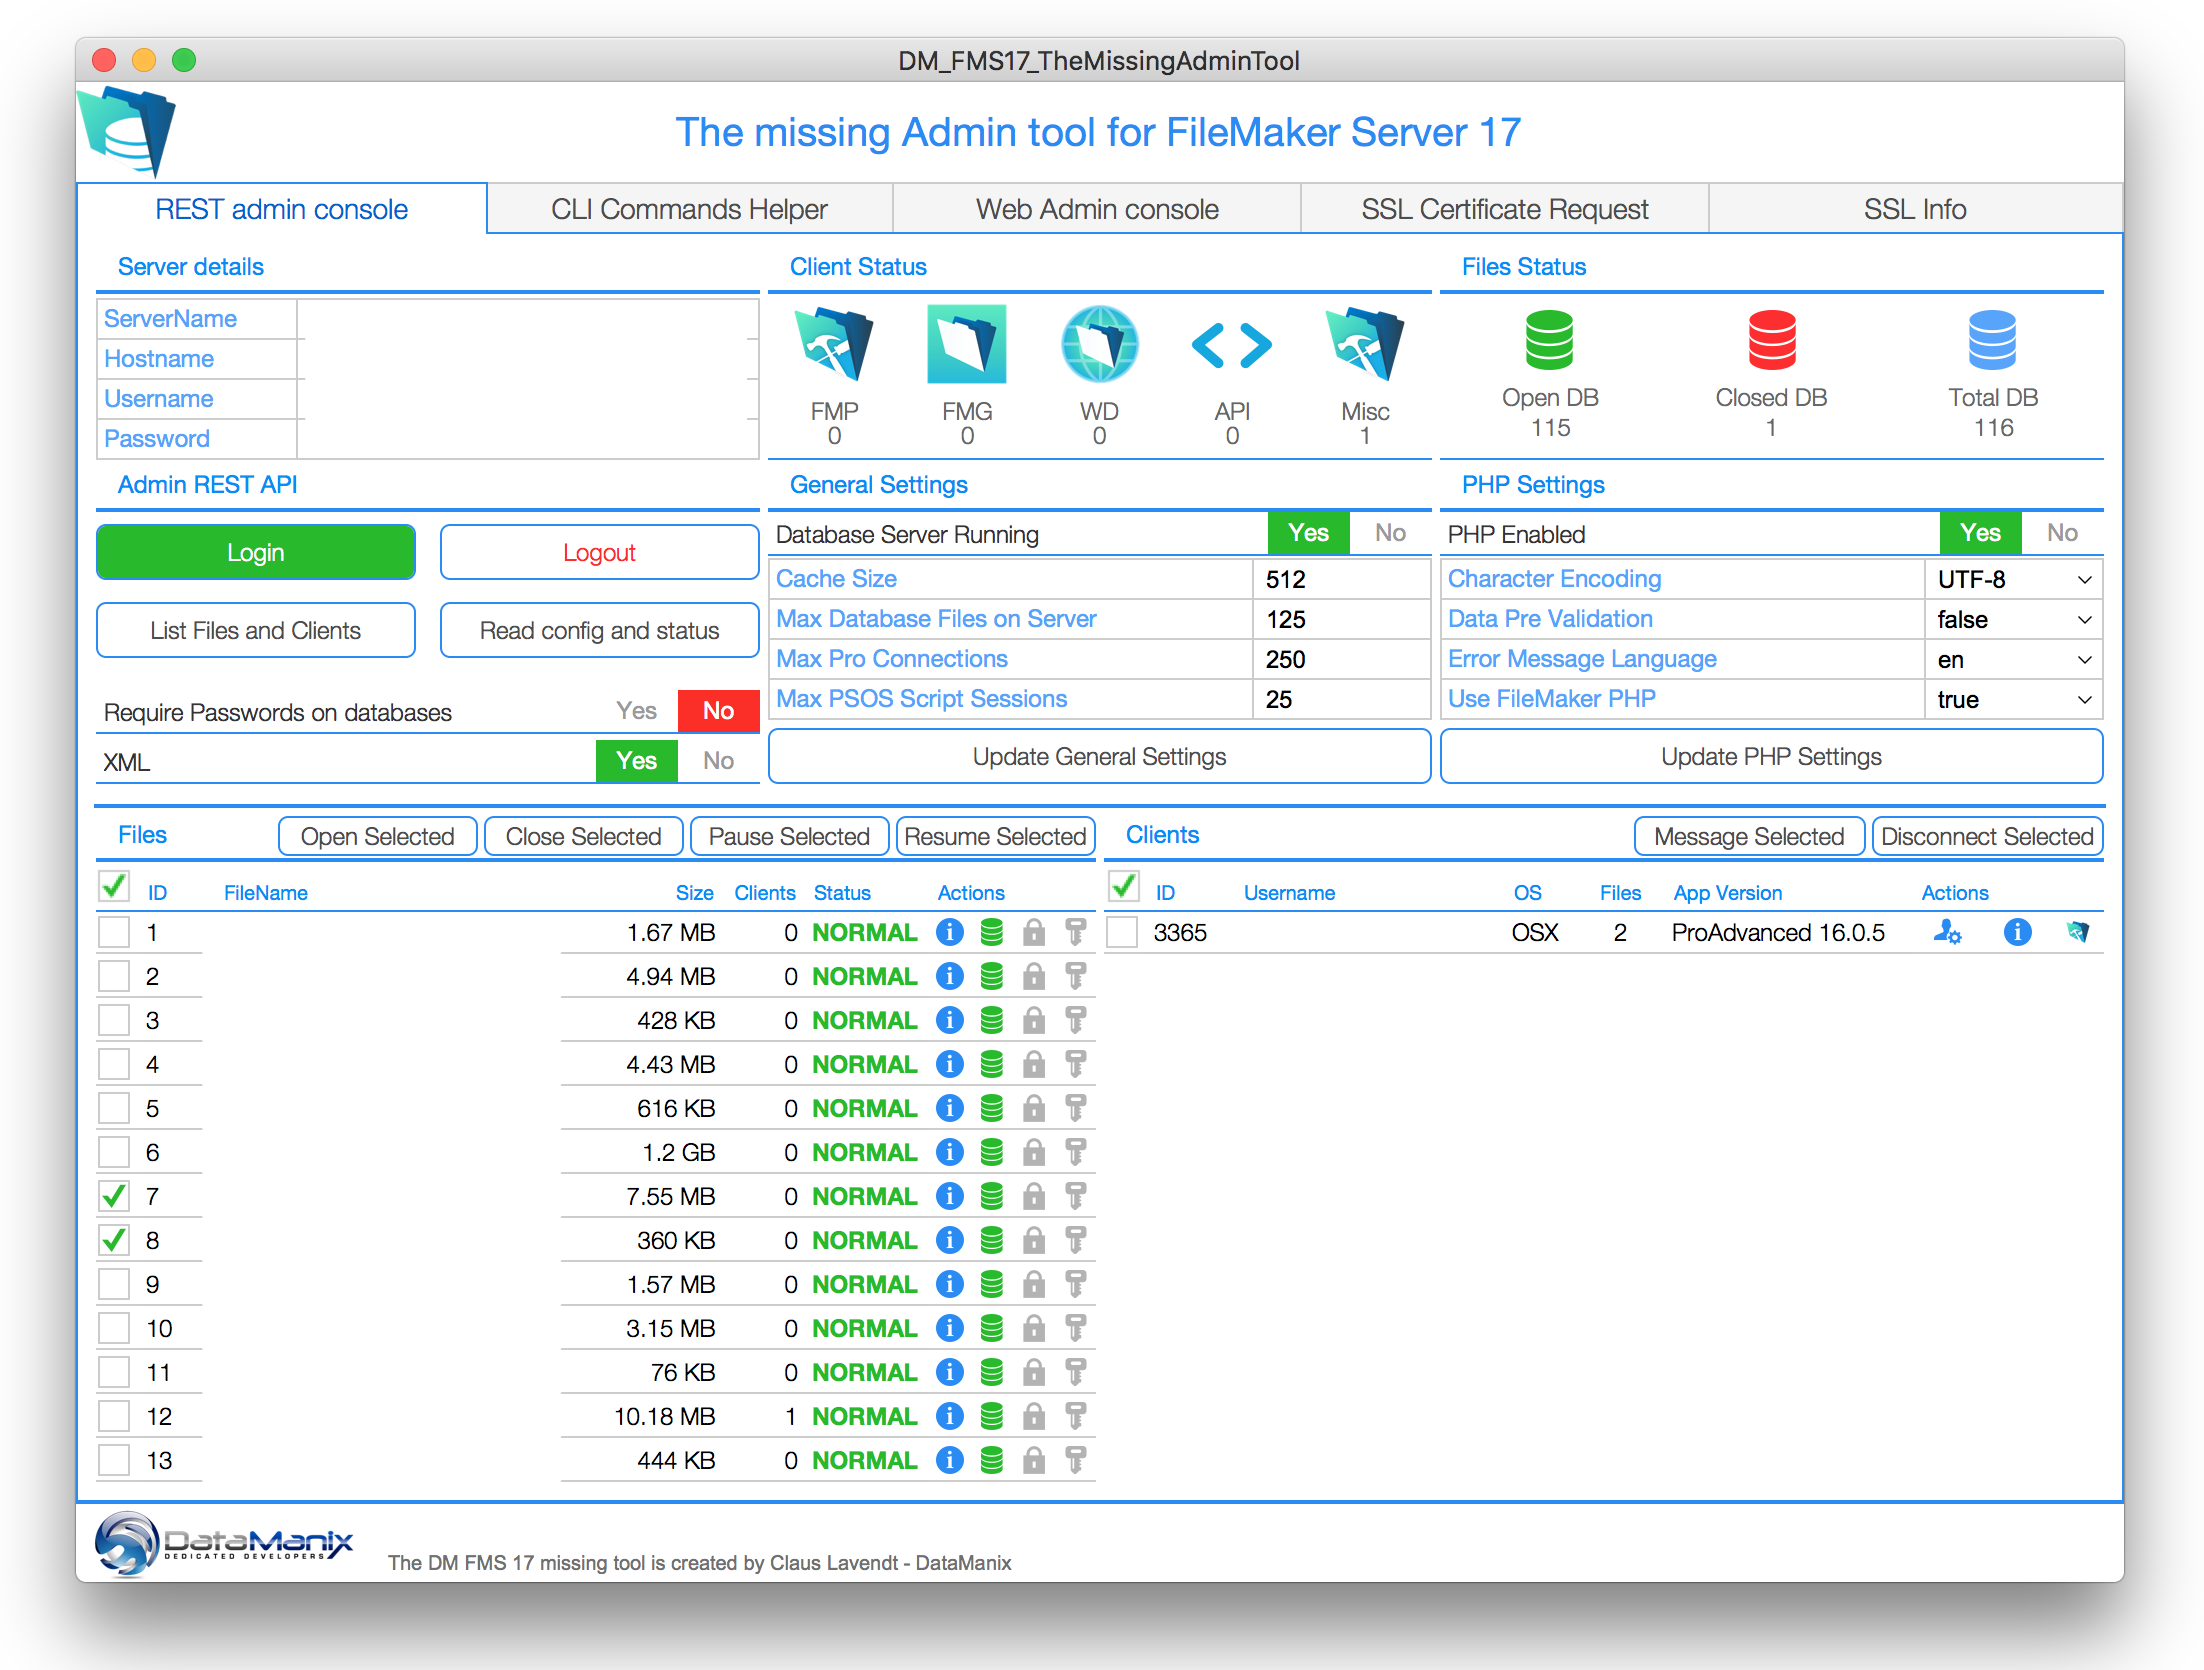Click Max Pro Connections field 250
This screenshot has width=2204, height=1670.
1341,659
